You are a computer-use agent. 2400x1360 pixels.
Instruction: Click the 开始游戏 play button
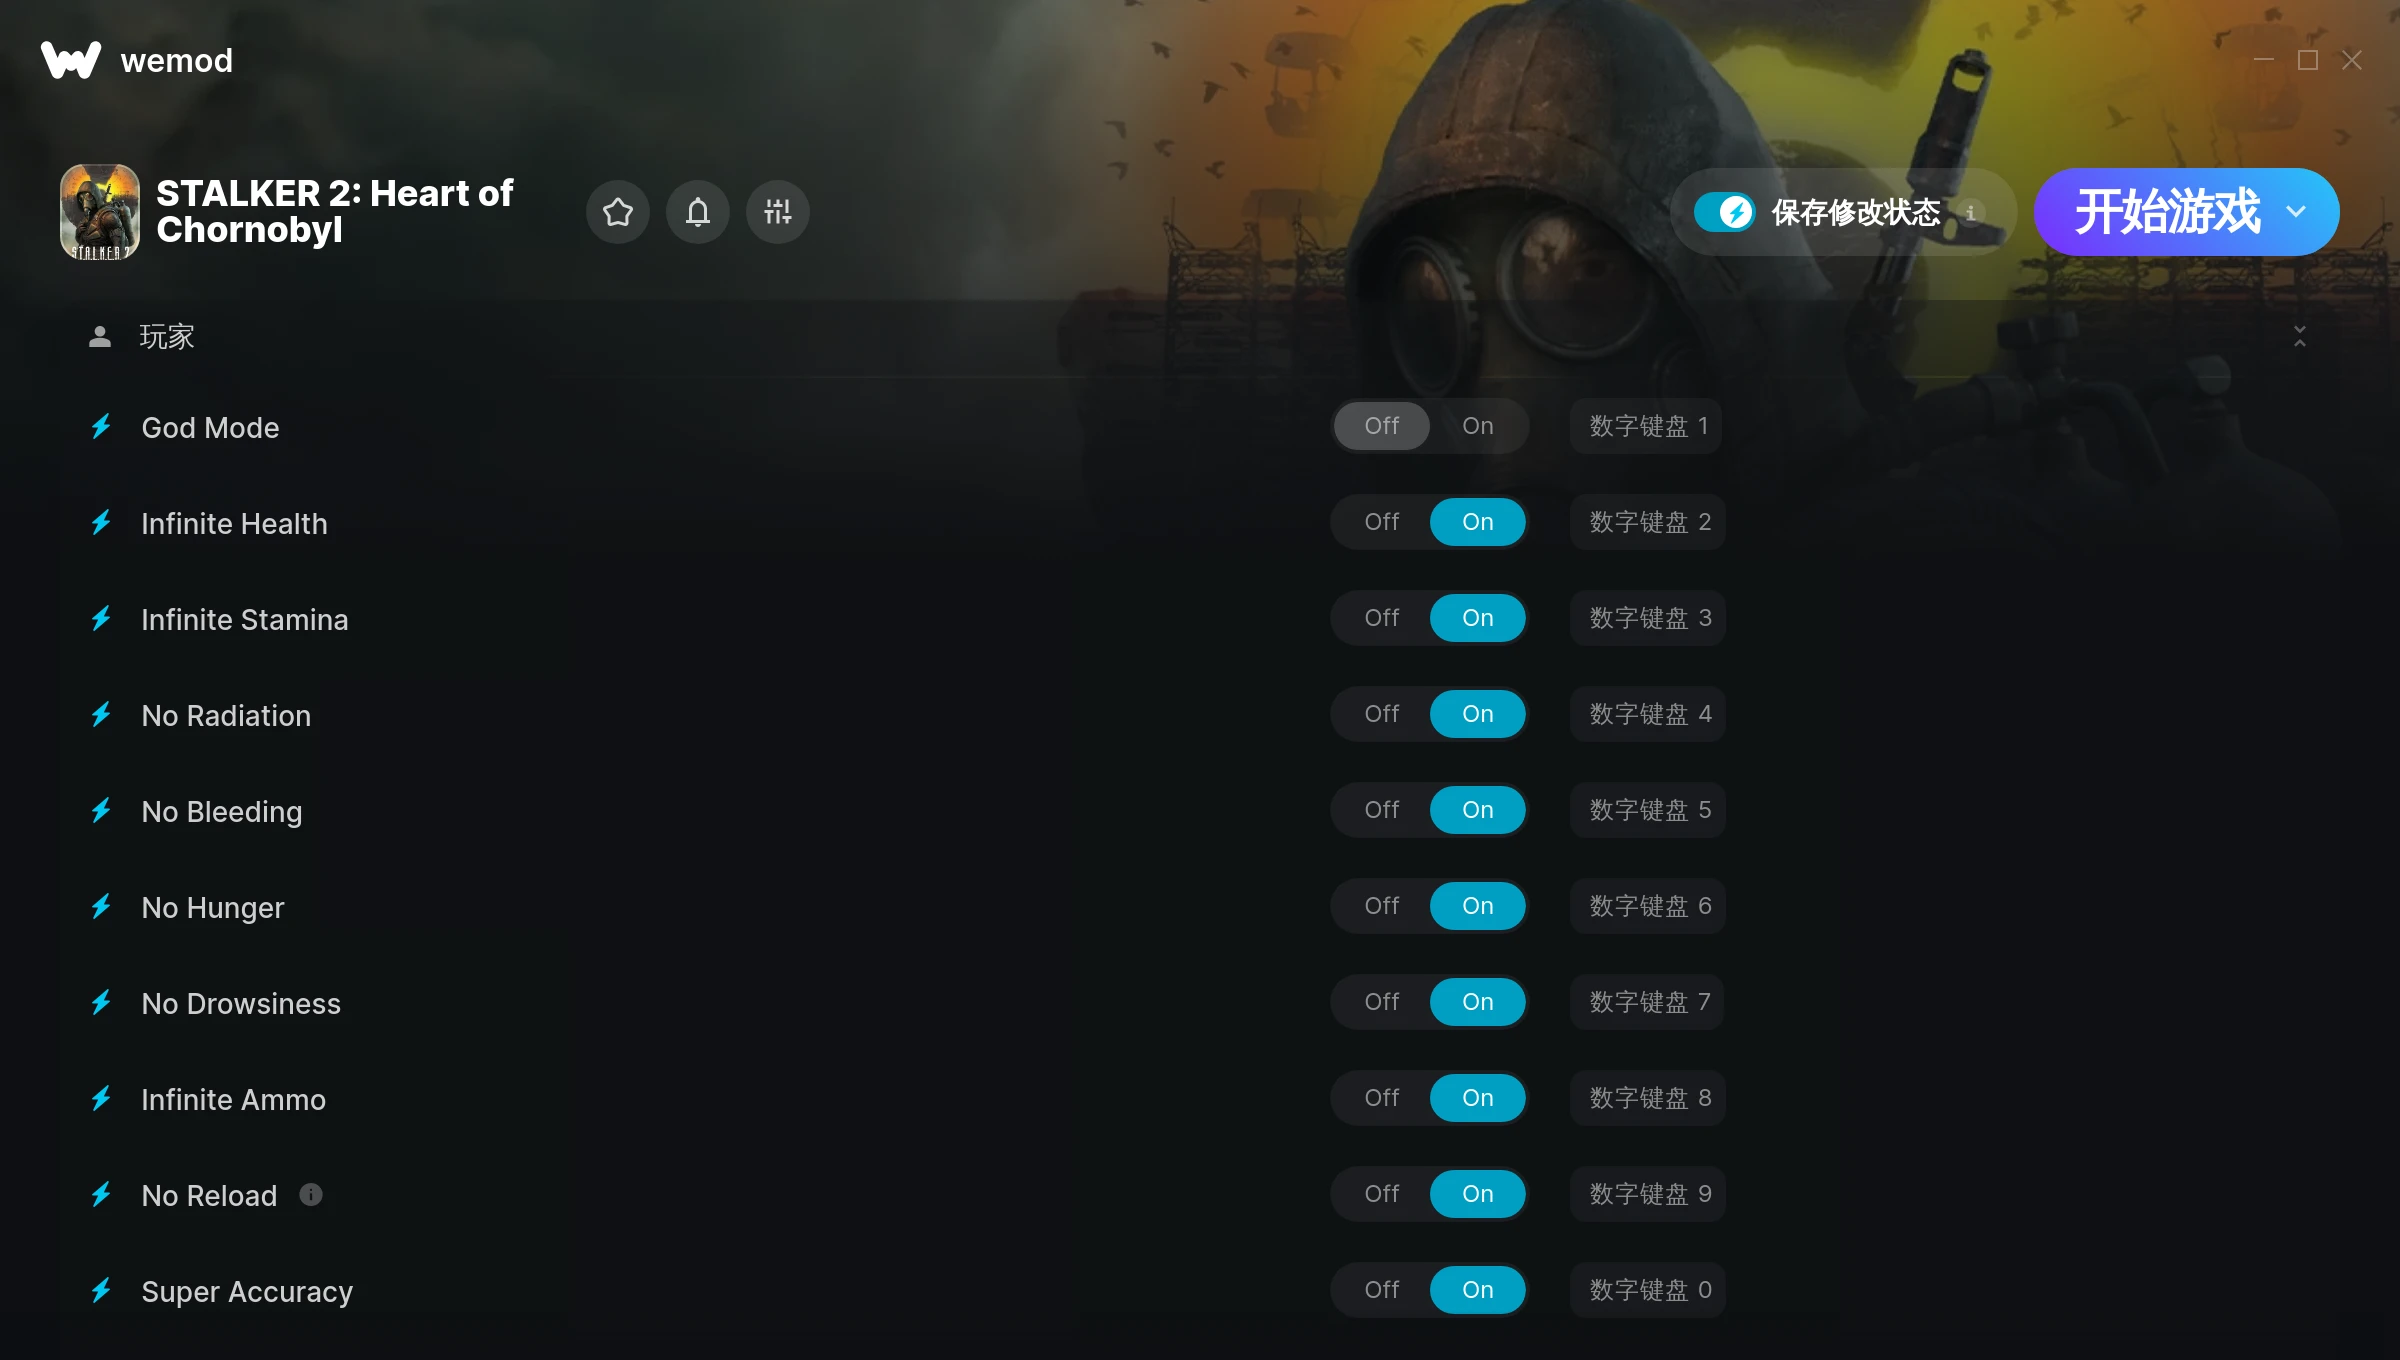tap(2166, 212)
